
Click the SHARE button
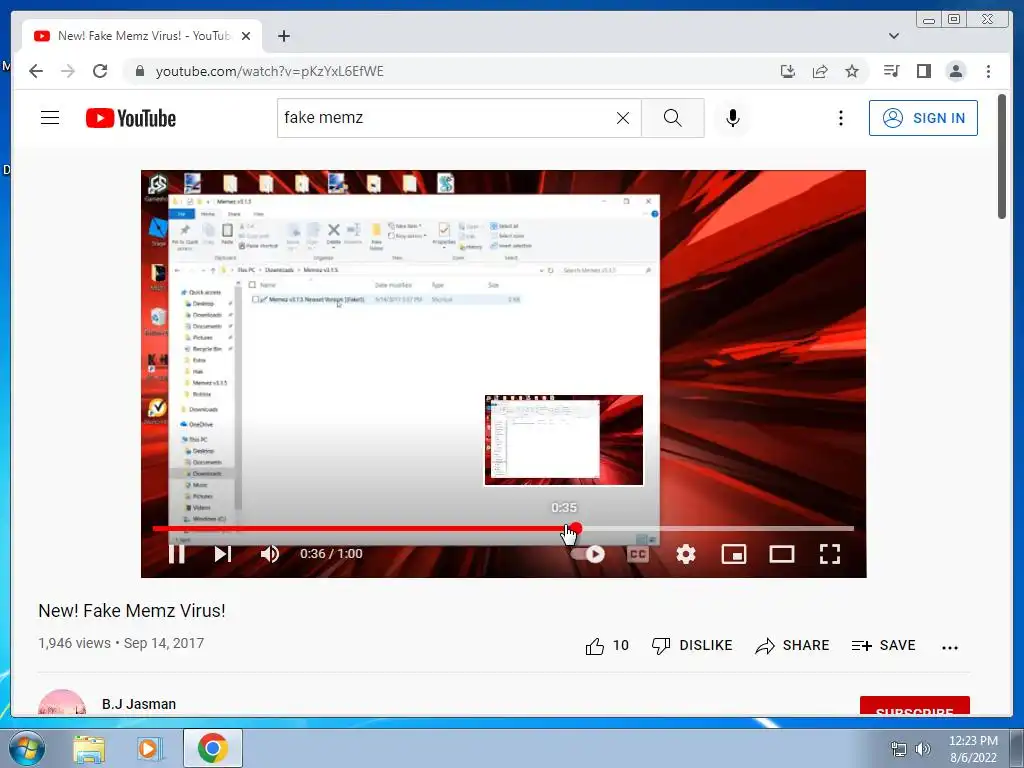pyautogui.click(x=792, y=646)
